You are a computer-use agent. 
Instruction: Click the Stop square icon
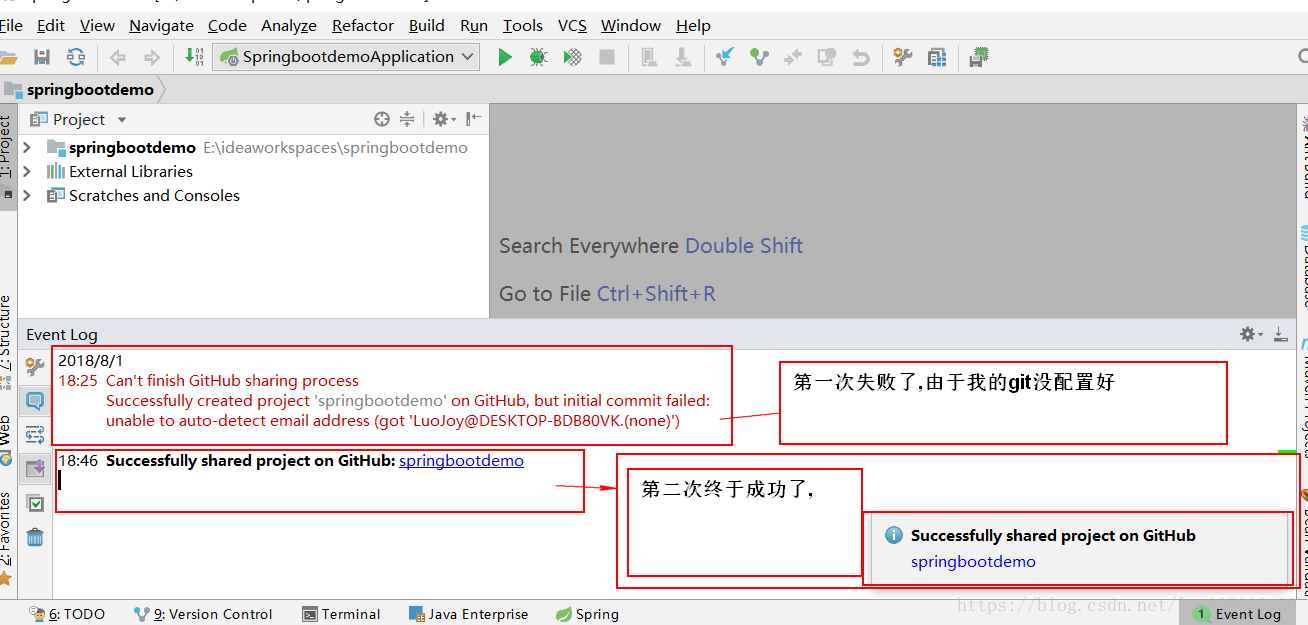(606, 57)
